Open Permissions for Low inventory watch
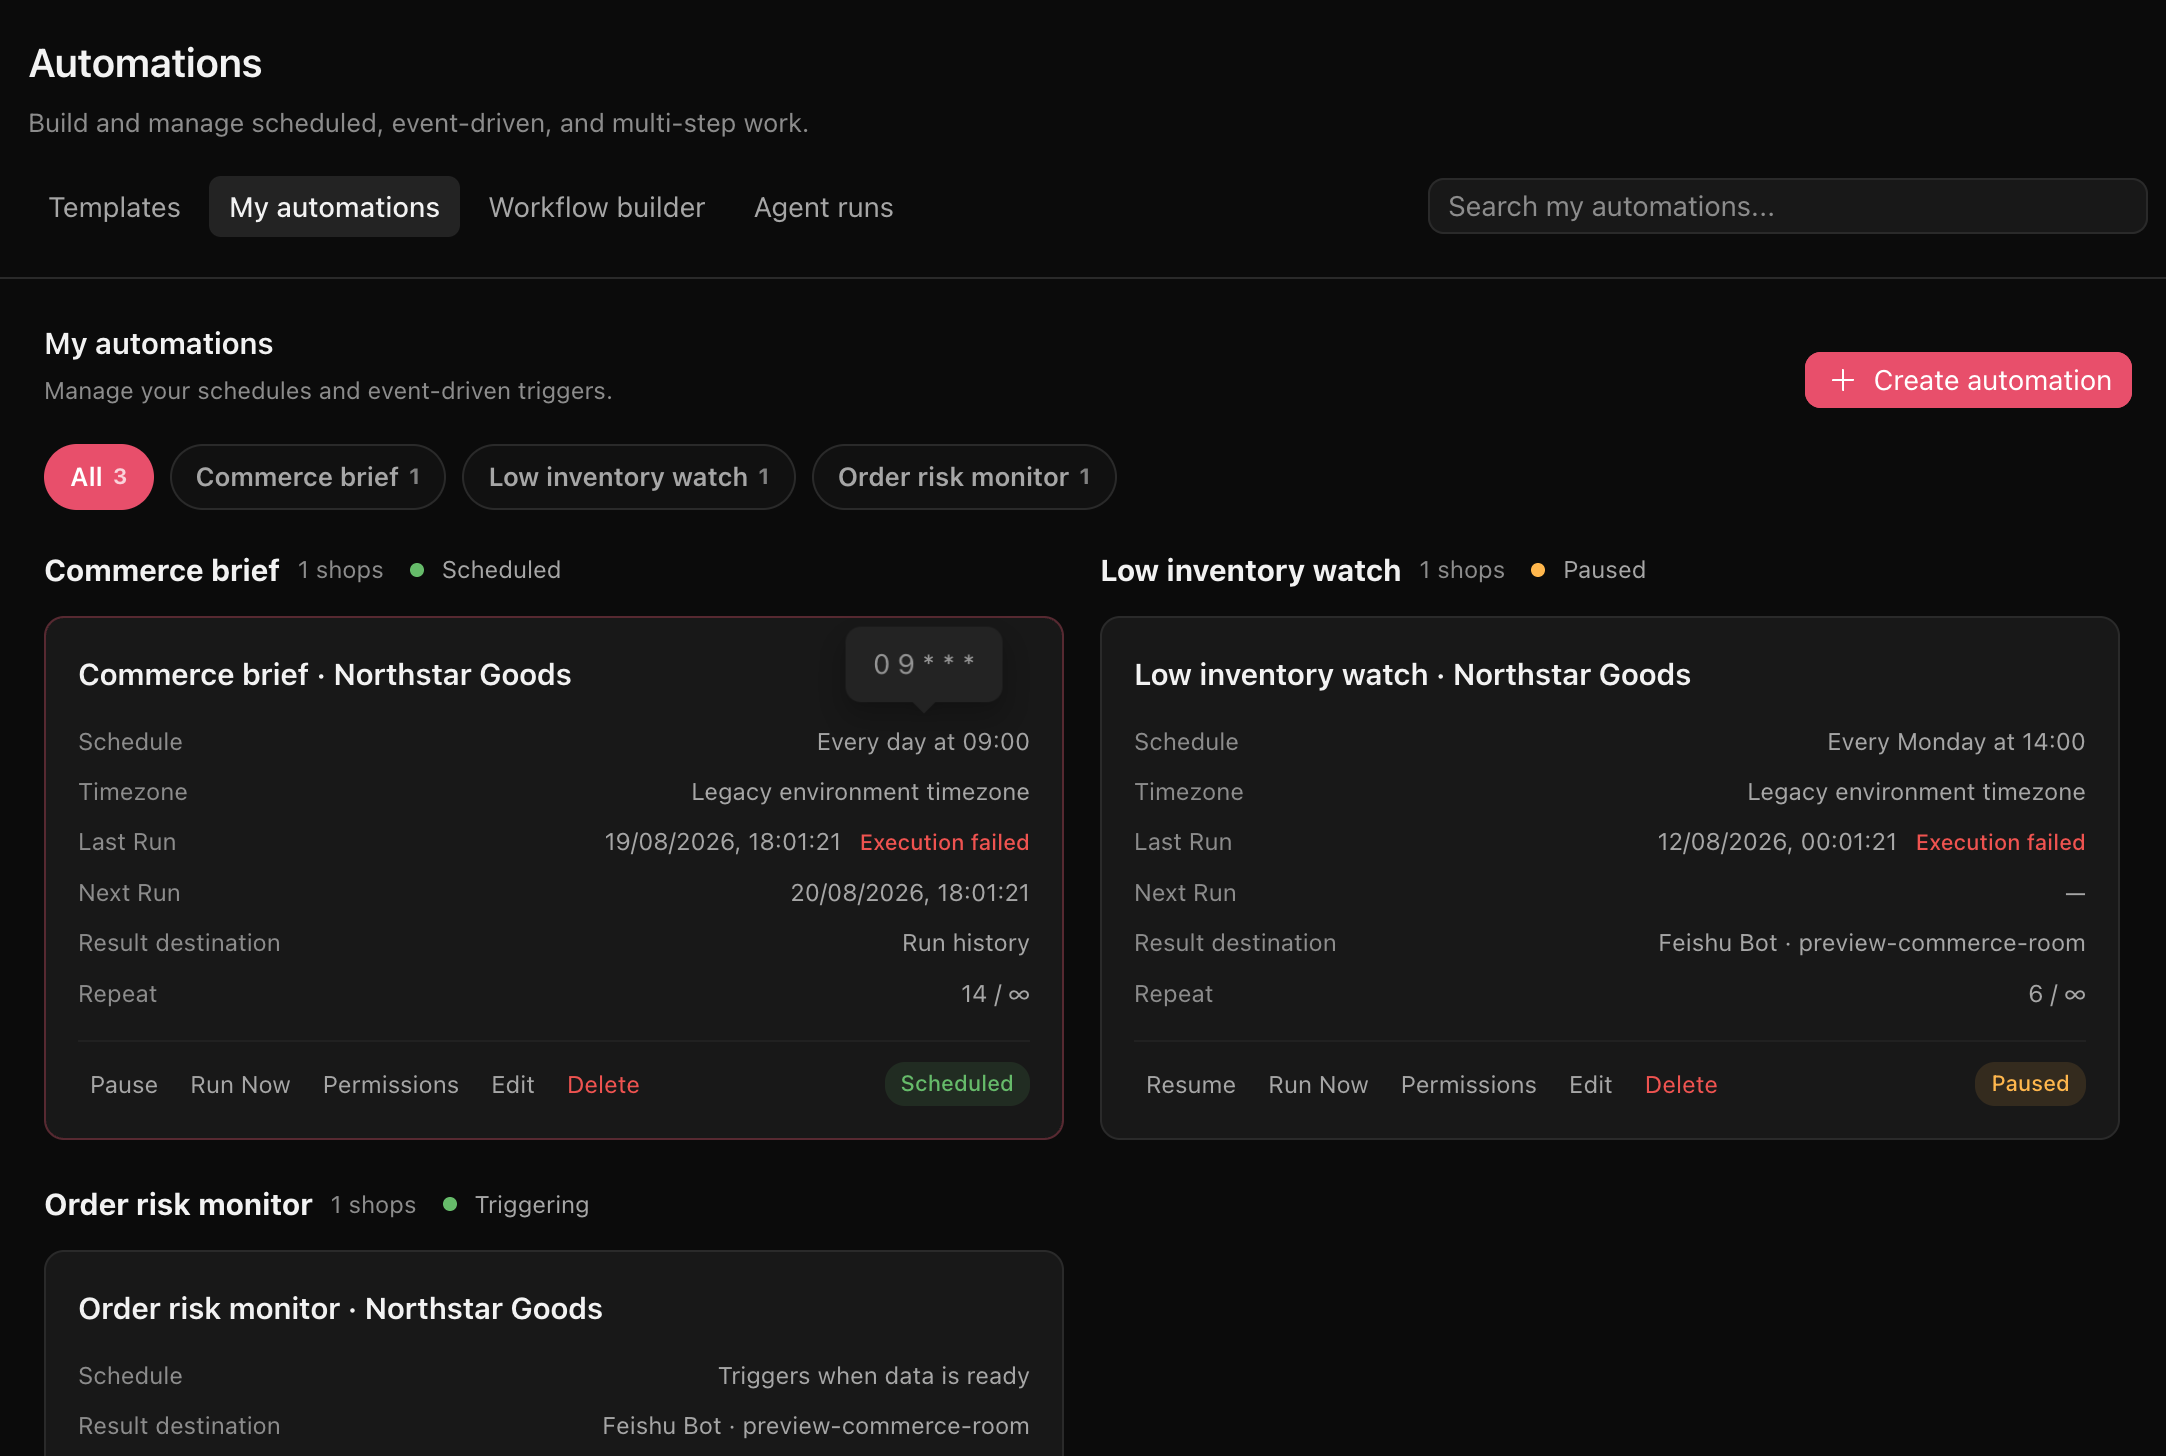The image size is (2166, 1456). point(1469,1085)
